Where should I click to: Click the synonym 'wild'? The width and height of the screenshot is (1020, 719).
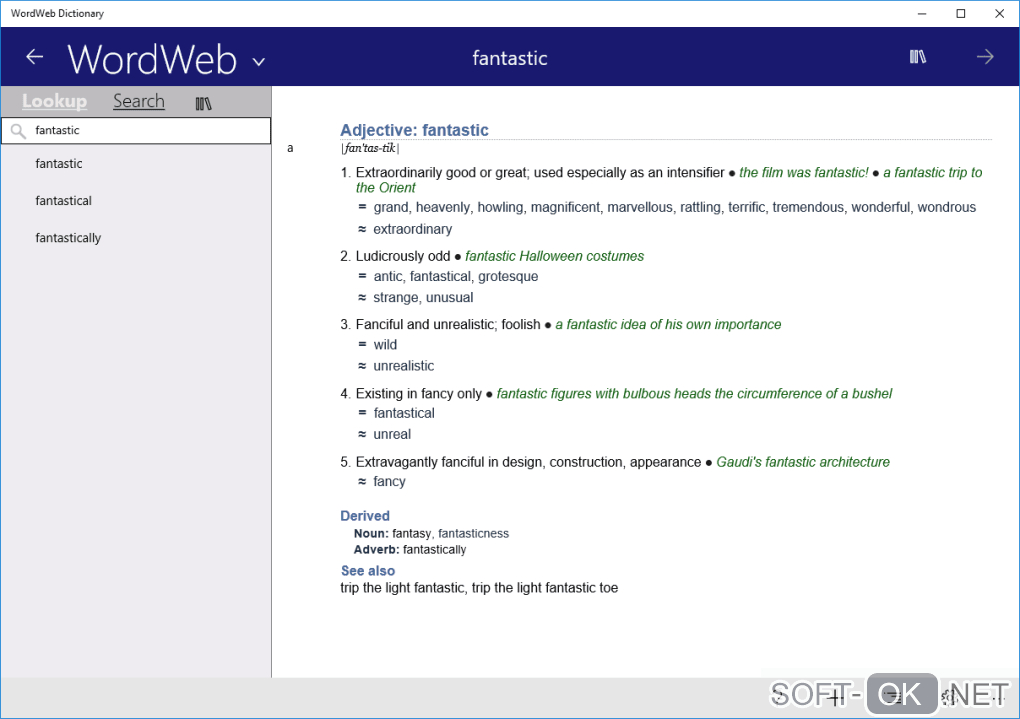click(385, 345)
